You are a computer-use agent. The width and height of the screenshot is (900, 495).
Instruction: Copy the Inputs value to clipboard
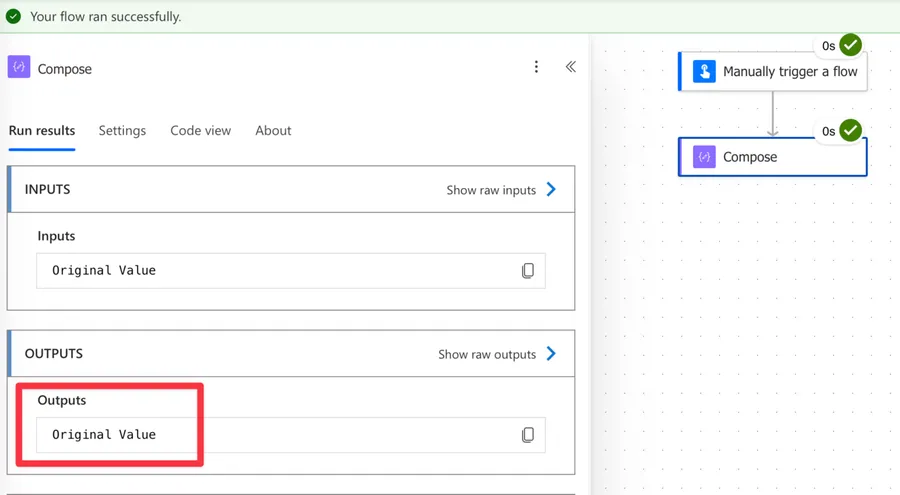click(x=528, y=271)
